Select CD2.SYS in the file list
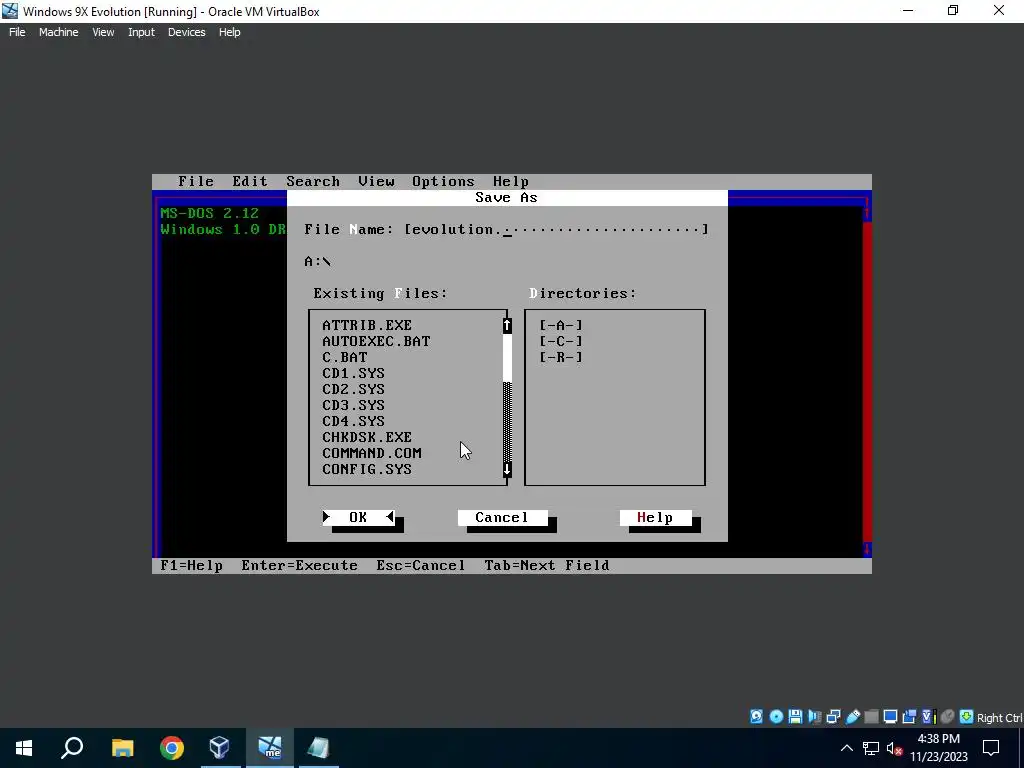The image size is (1024, 768). pyautogui.click(x=353, y=389)
